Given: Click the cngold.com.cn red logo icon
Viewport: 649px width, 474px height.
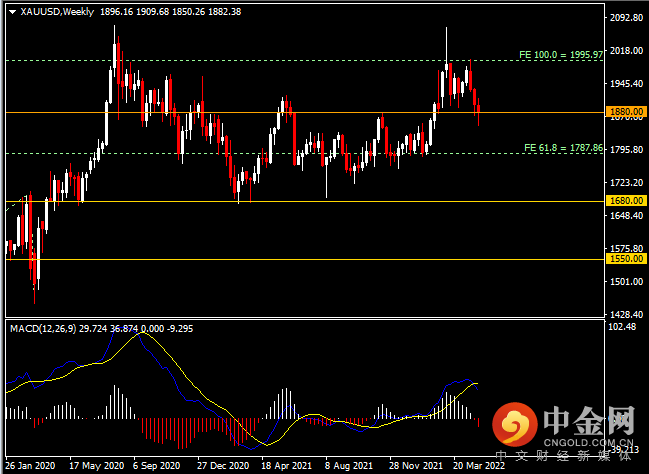Looking at the screenshot, I should pyautogui.click(x=514, y=423).
